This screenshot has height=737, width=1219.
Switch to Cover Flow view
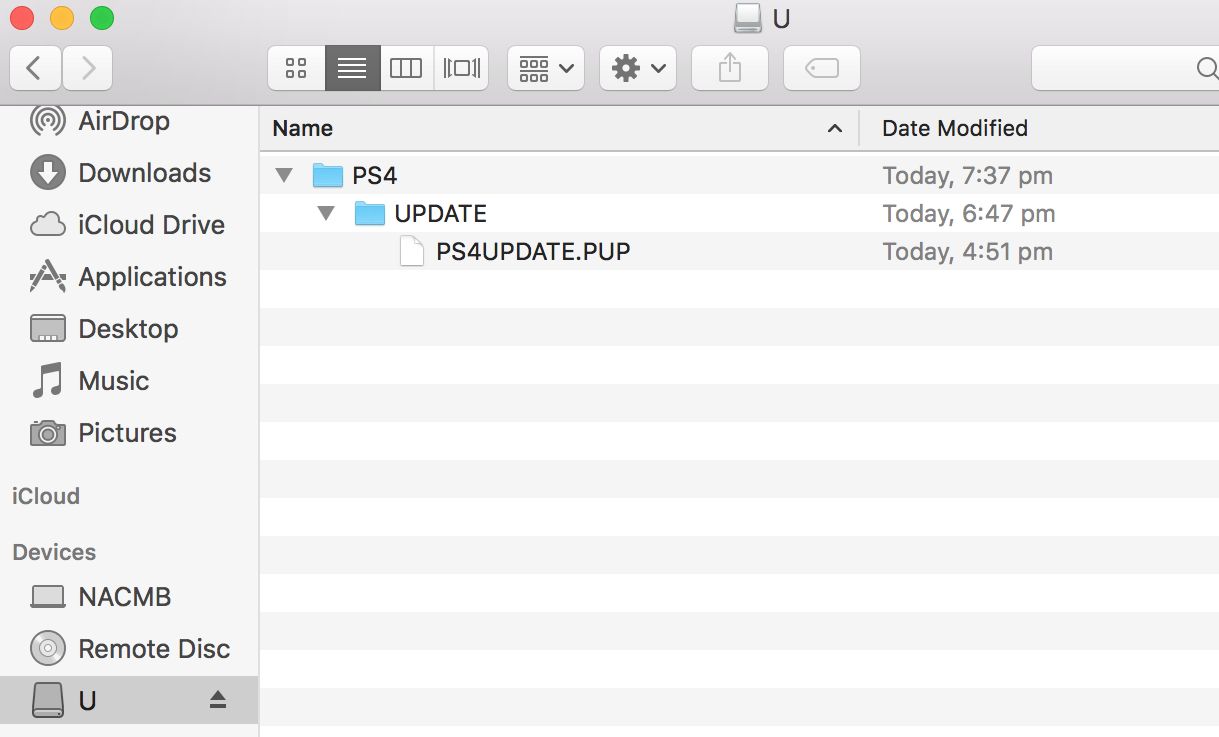pos(461,68)
